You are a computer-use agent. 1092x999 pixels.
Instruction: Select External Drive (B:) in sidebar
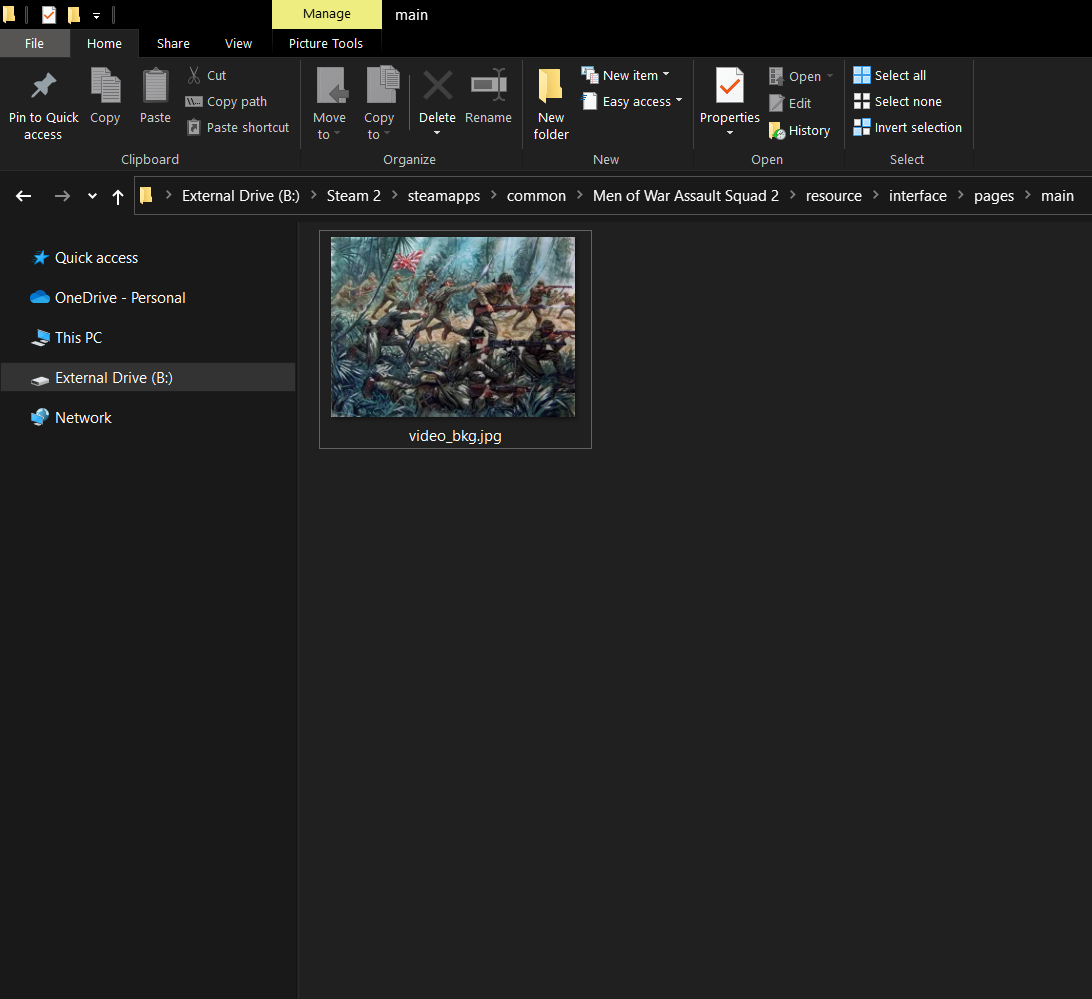pyautogui.click(x=148, y=378)
